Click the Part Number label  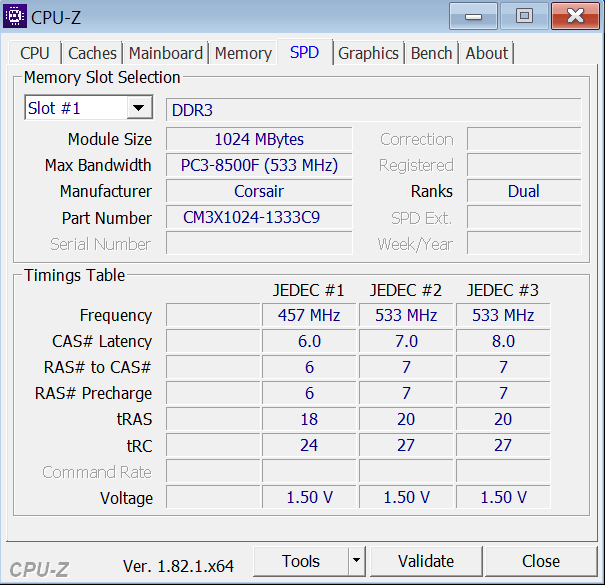click(106, 218)
